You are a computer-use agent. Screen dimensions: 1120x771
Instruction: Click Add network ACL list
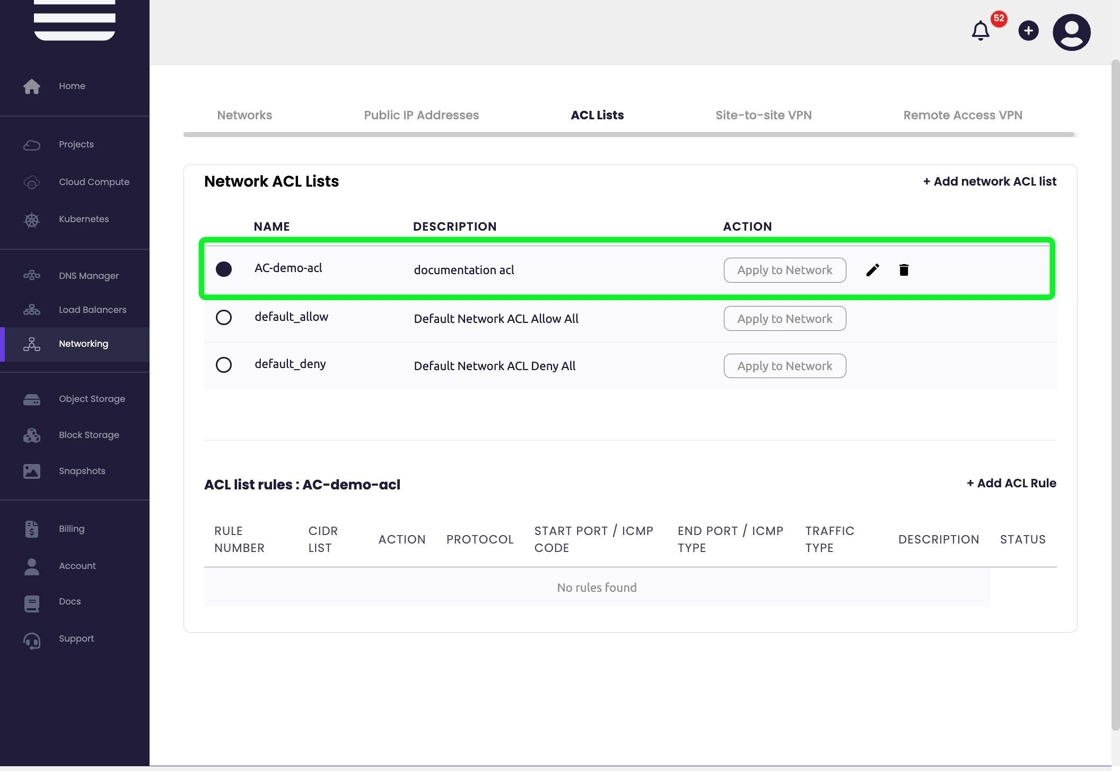pos(989,181)
